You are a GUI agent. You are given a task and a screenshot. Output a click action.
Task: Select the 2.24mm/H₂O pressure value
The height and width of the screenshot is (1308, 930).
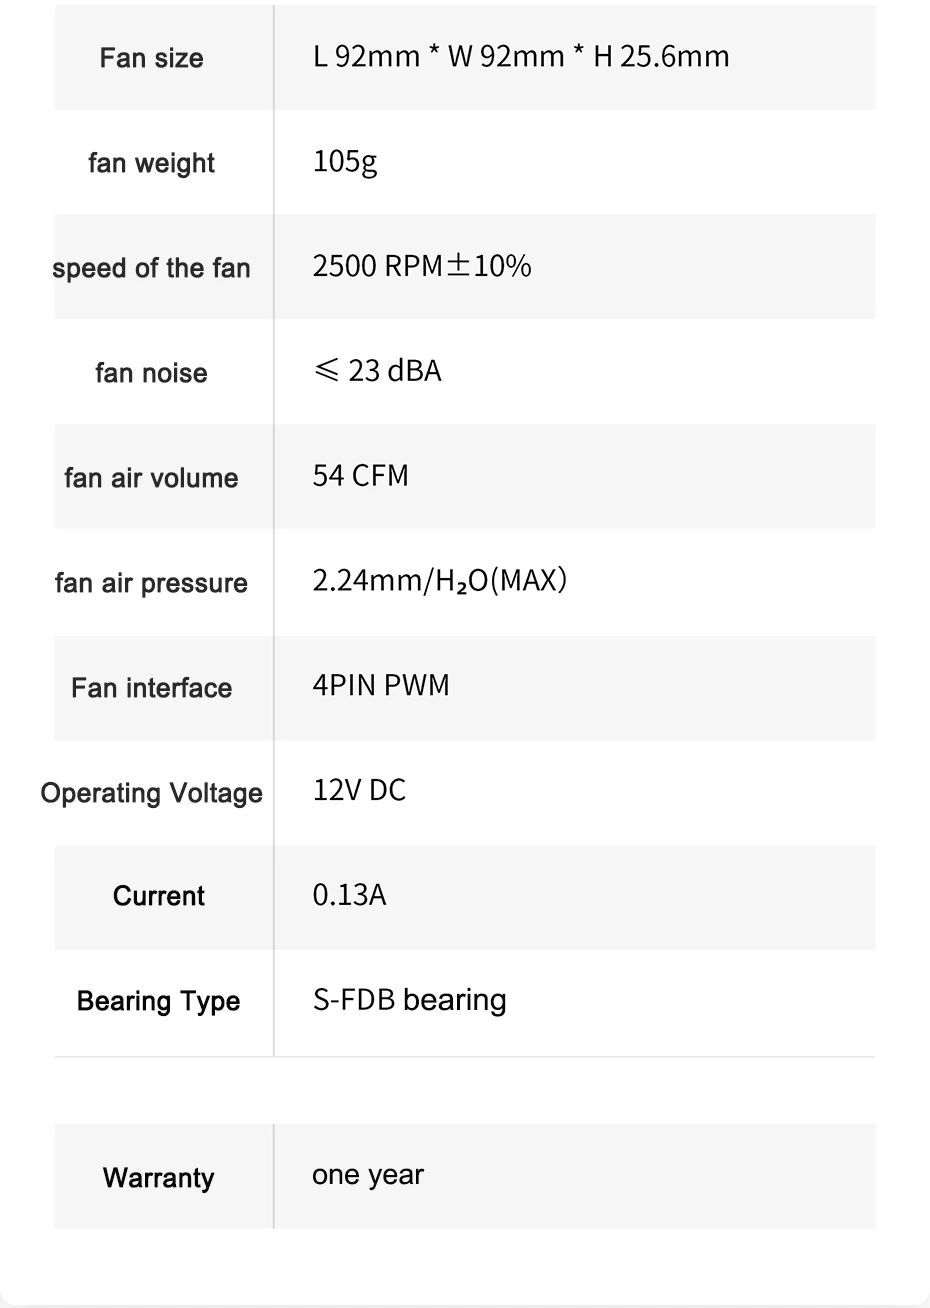(439, 580)
